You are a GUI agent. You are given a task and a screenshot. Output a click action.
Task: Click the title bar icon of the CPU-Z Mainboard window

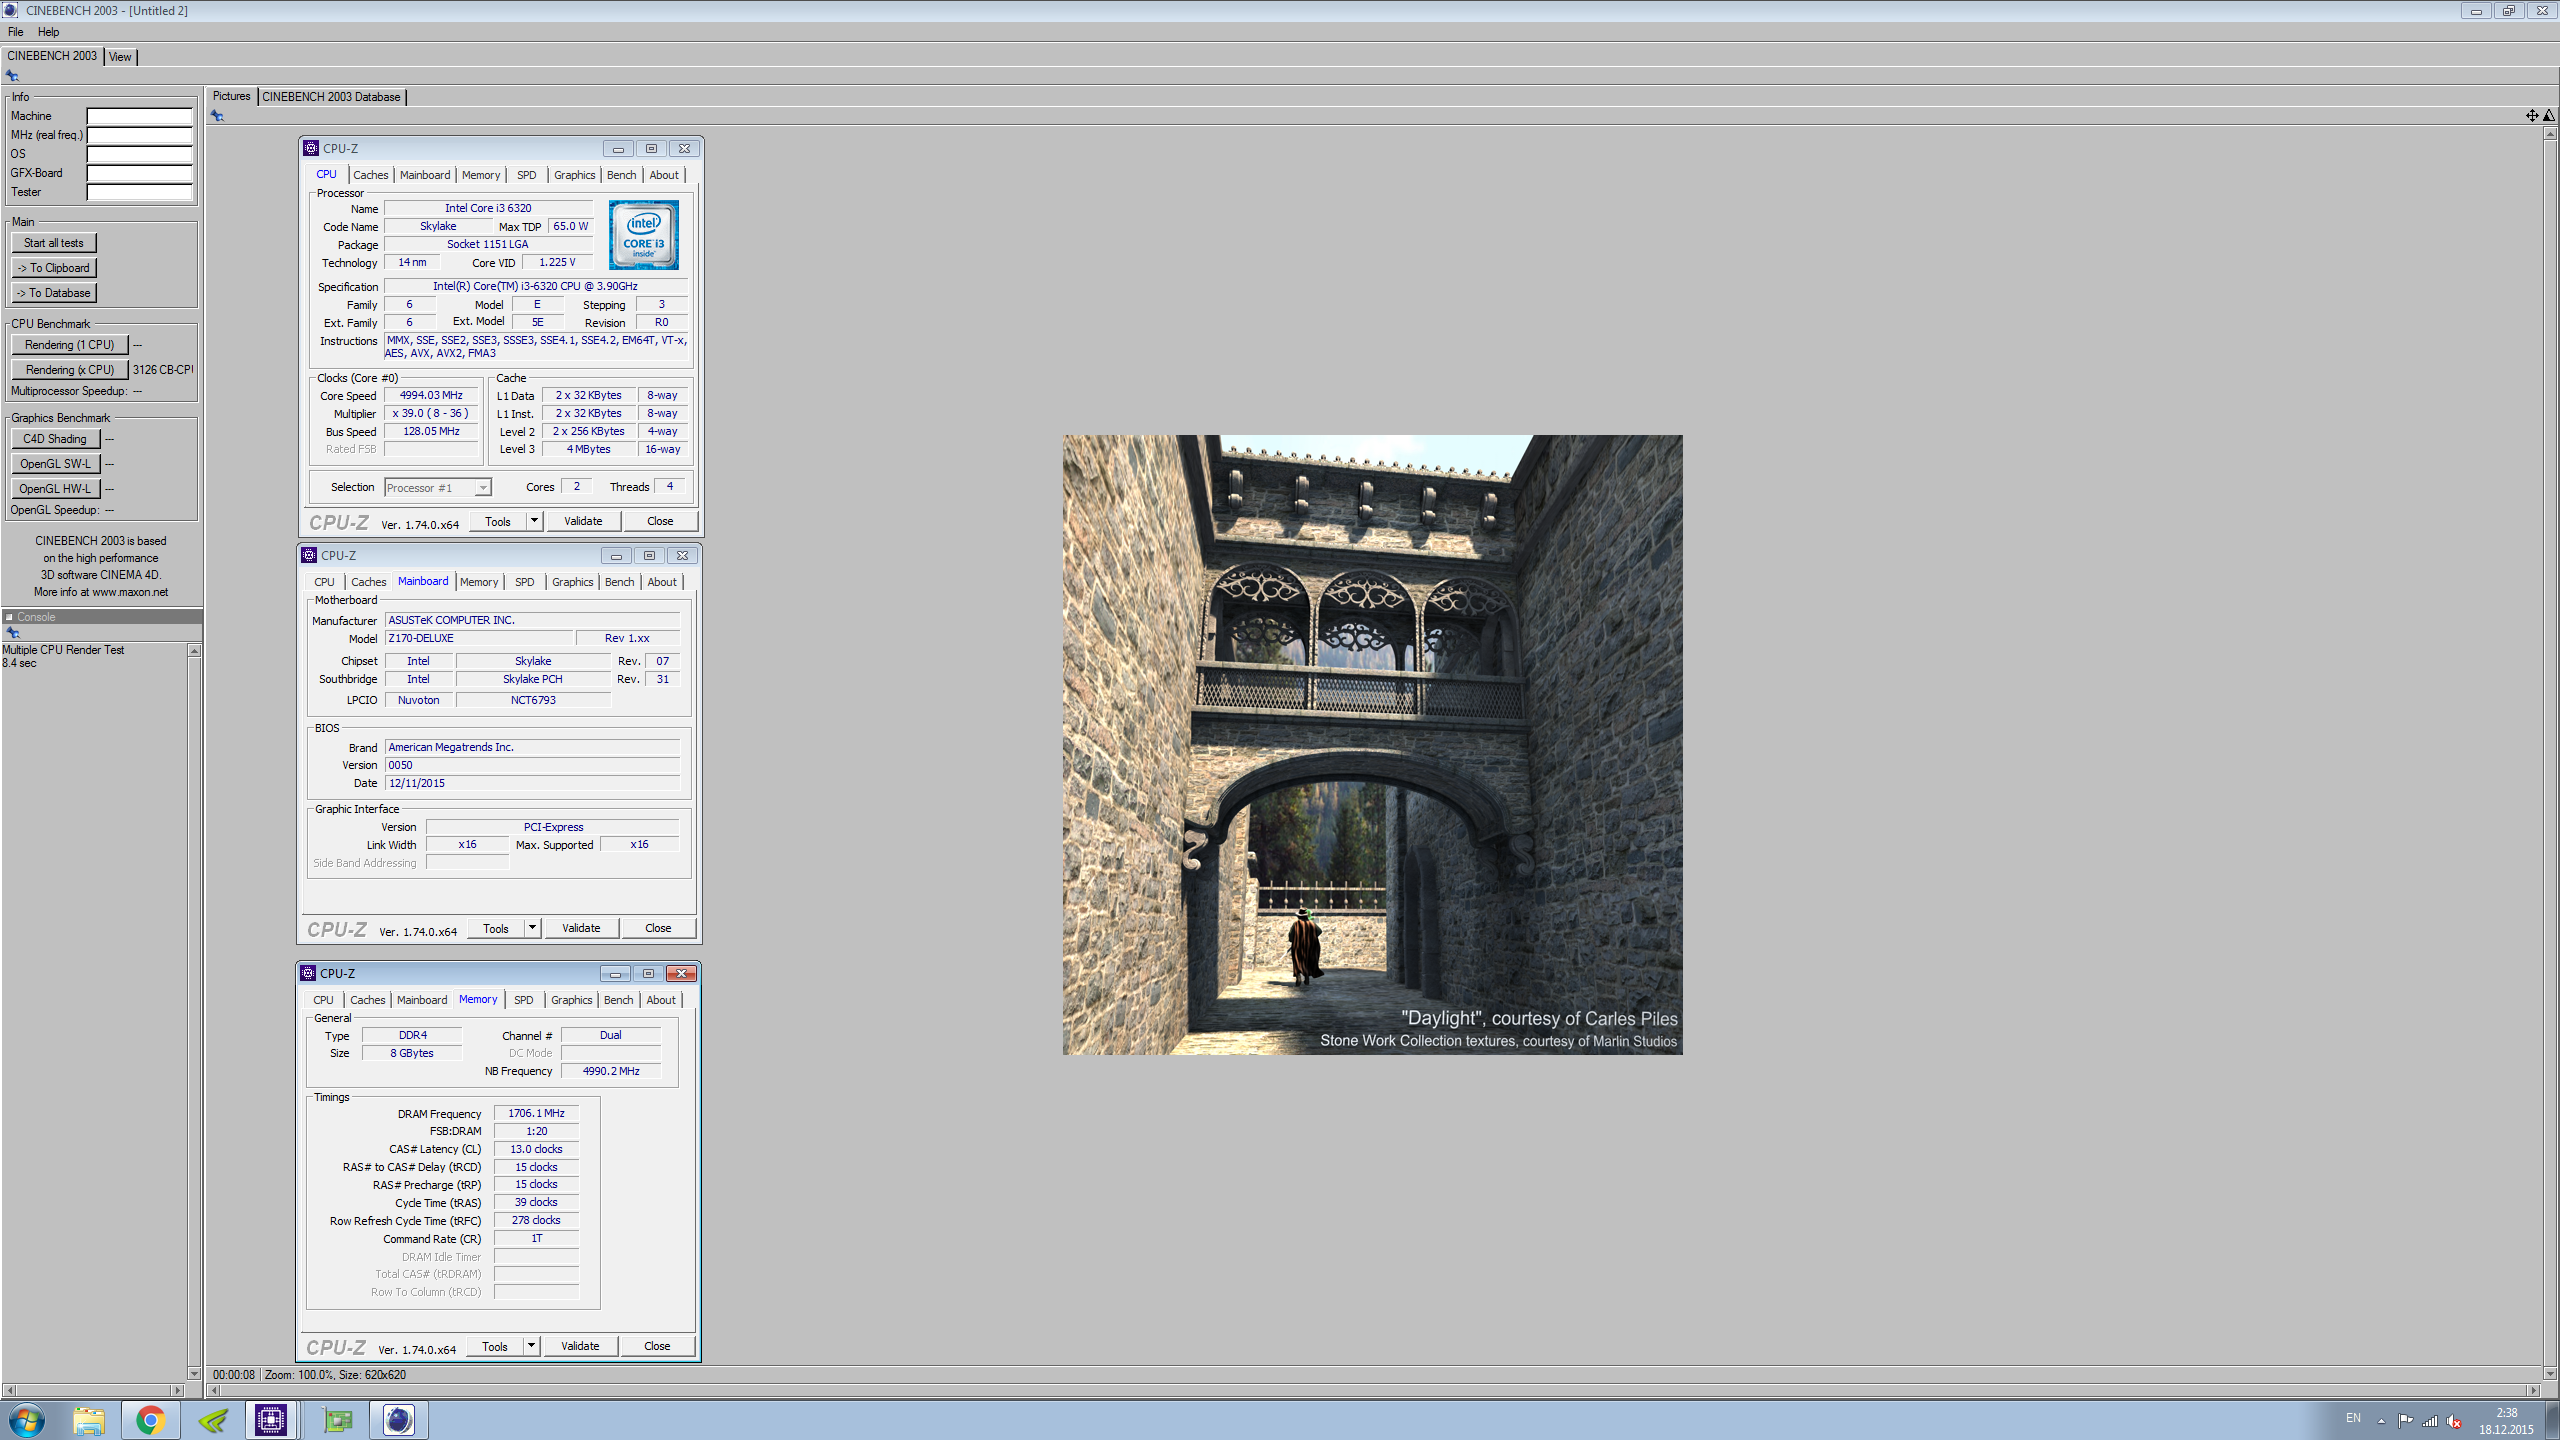click(309, 555)
